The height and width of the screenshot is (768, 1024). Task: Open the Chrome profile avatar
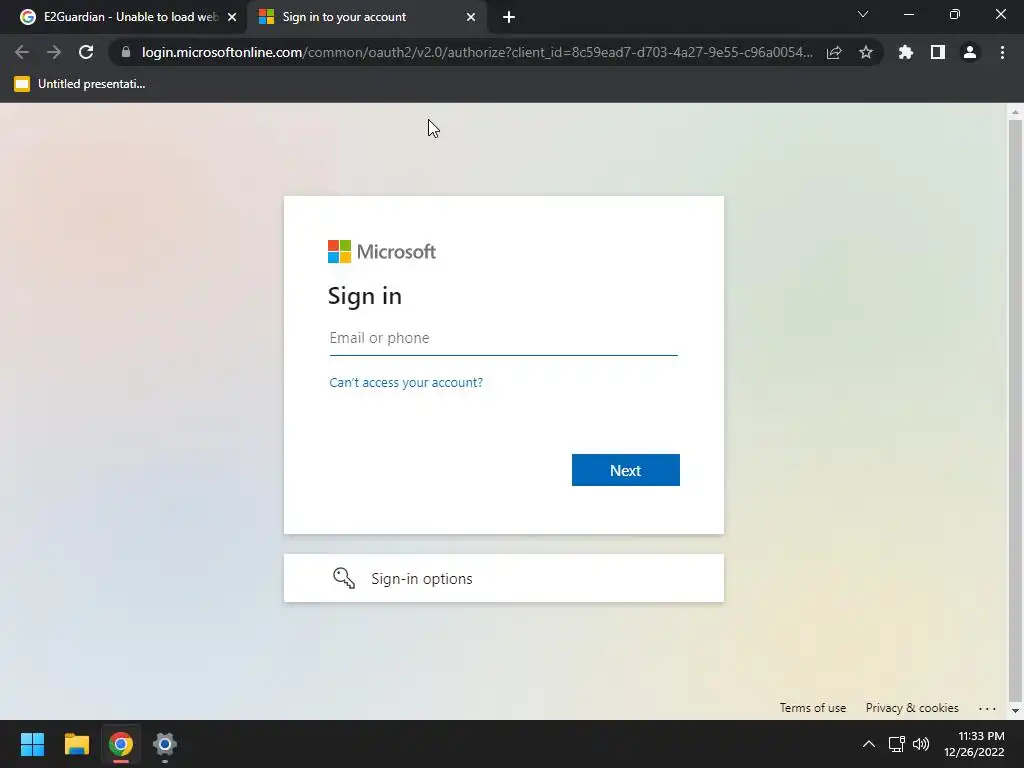tap(970, 52)
